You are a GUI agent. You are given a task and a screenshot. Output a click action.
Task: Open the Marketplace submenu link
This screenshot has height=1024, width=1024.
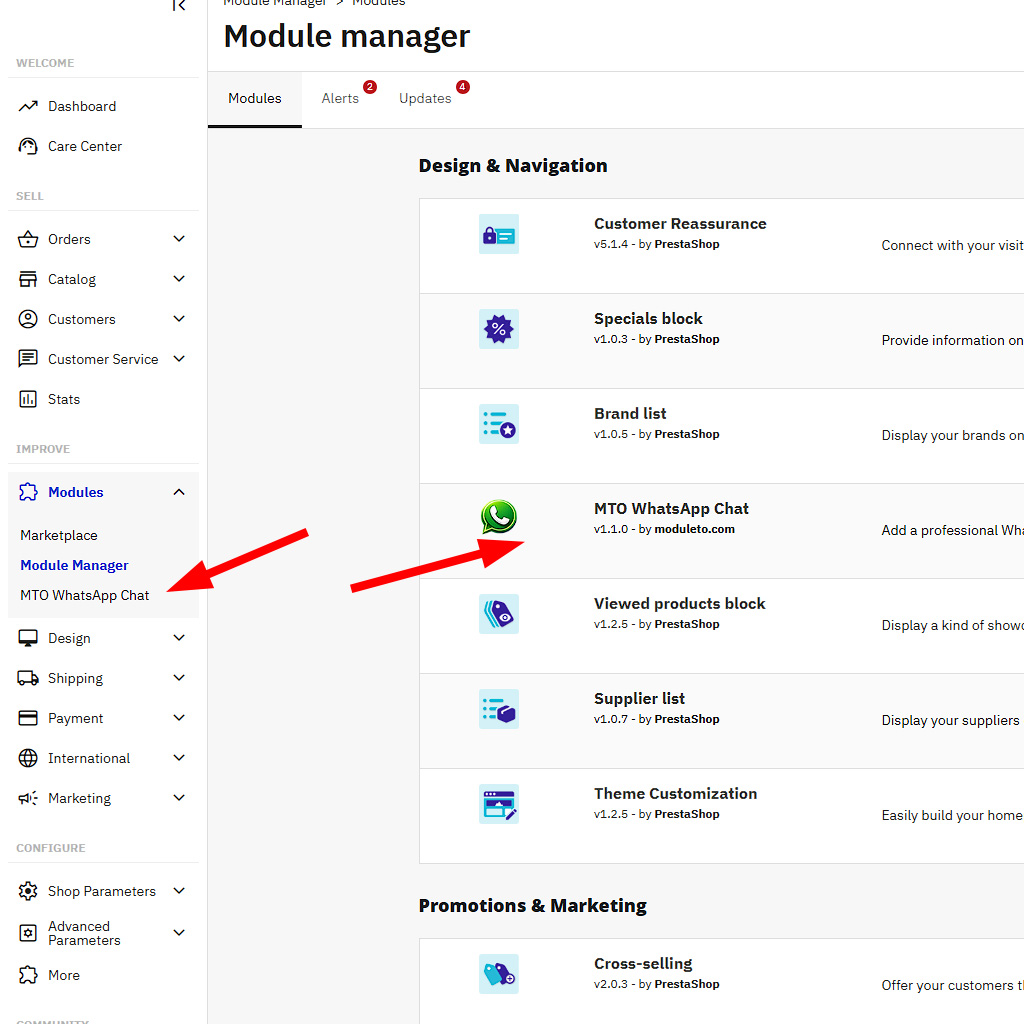[x=59, y=535]
